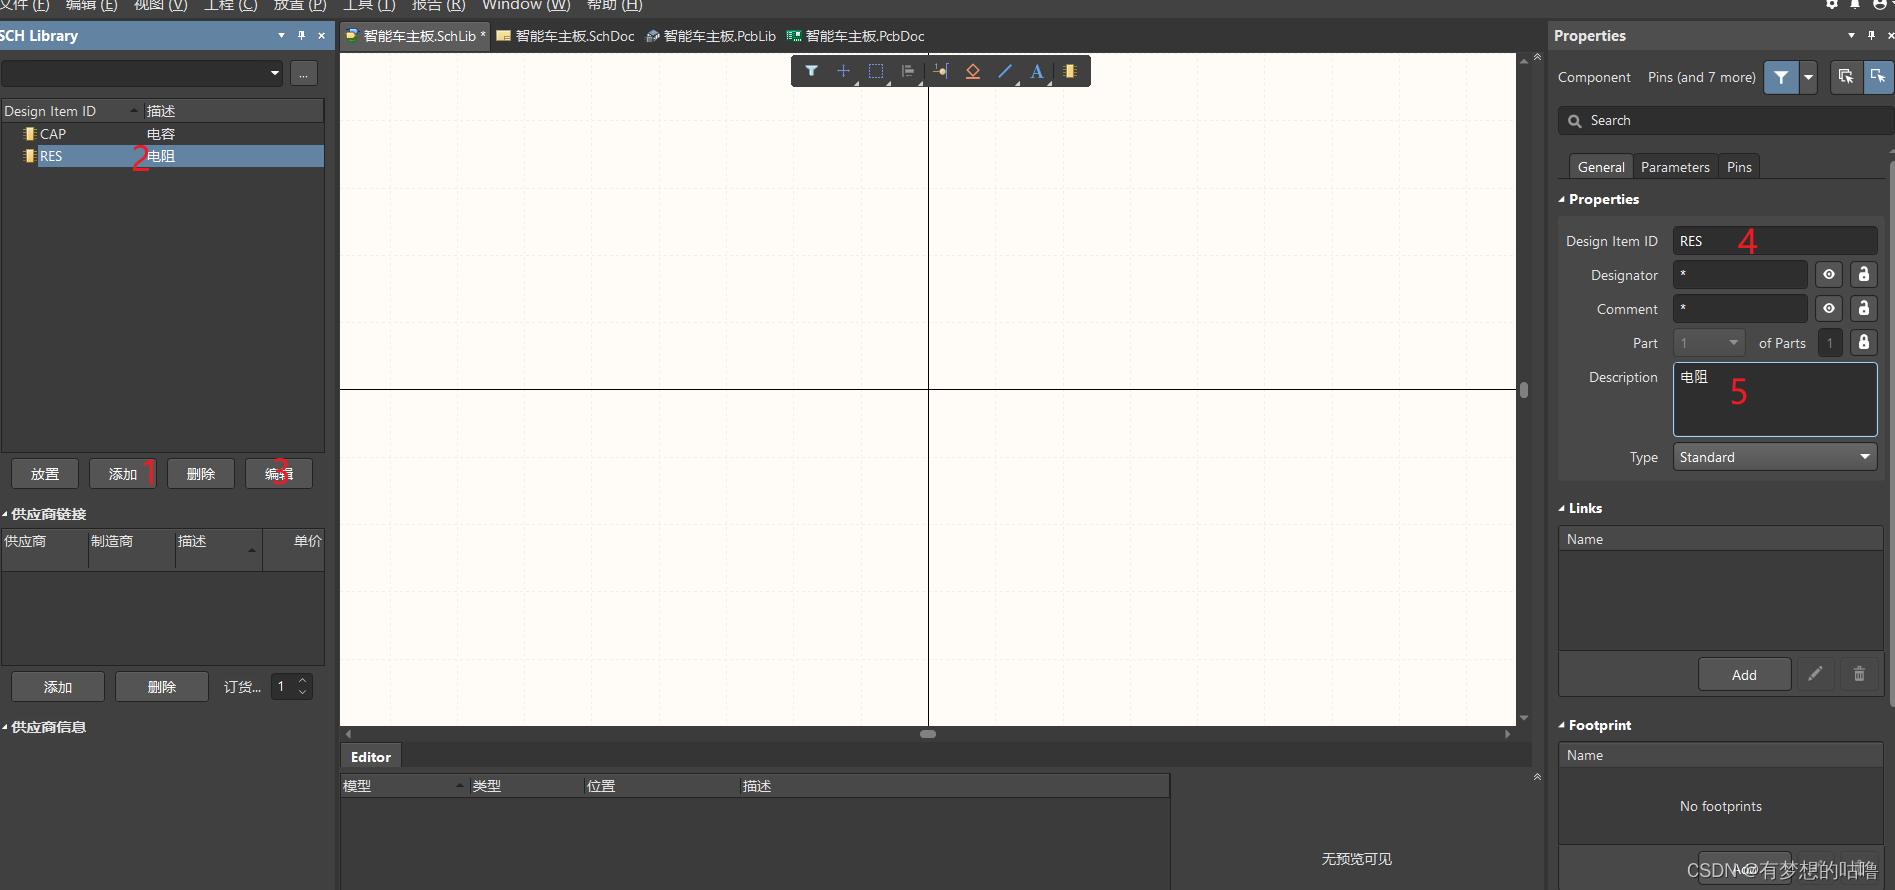
Task: Lock the Comment field
Action: 1864,308
